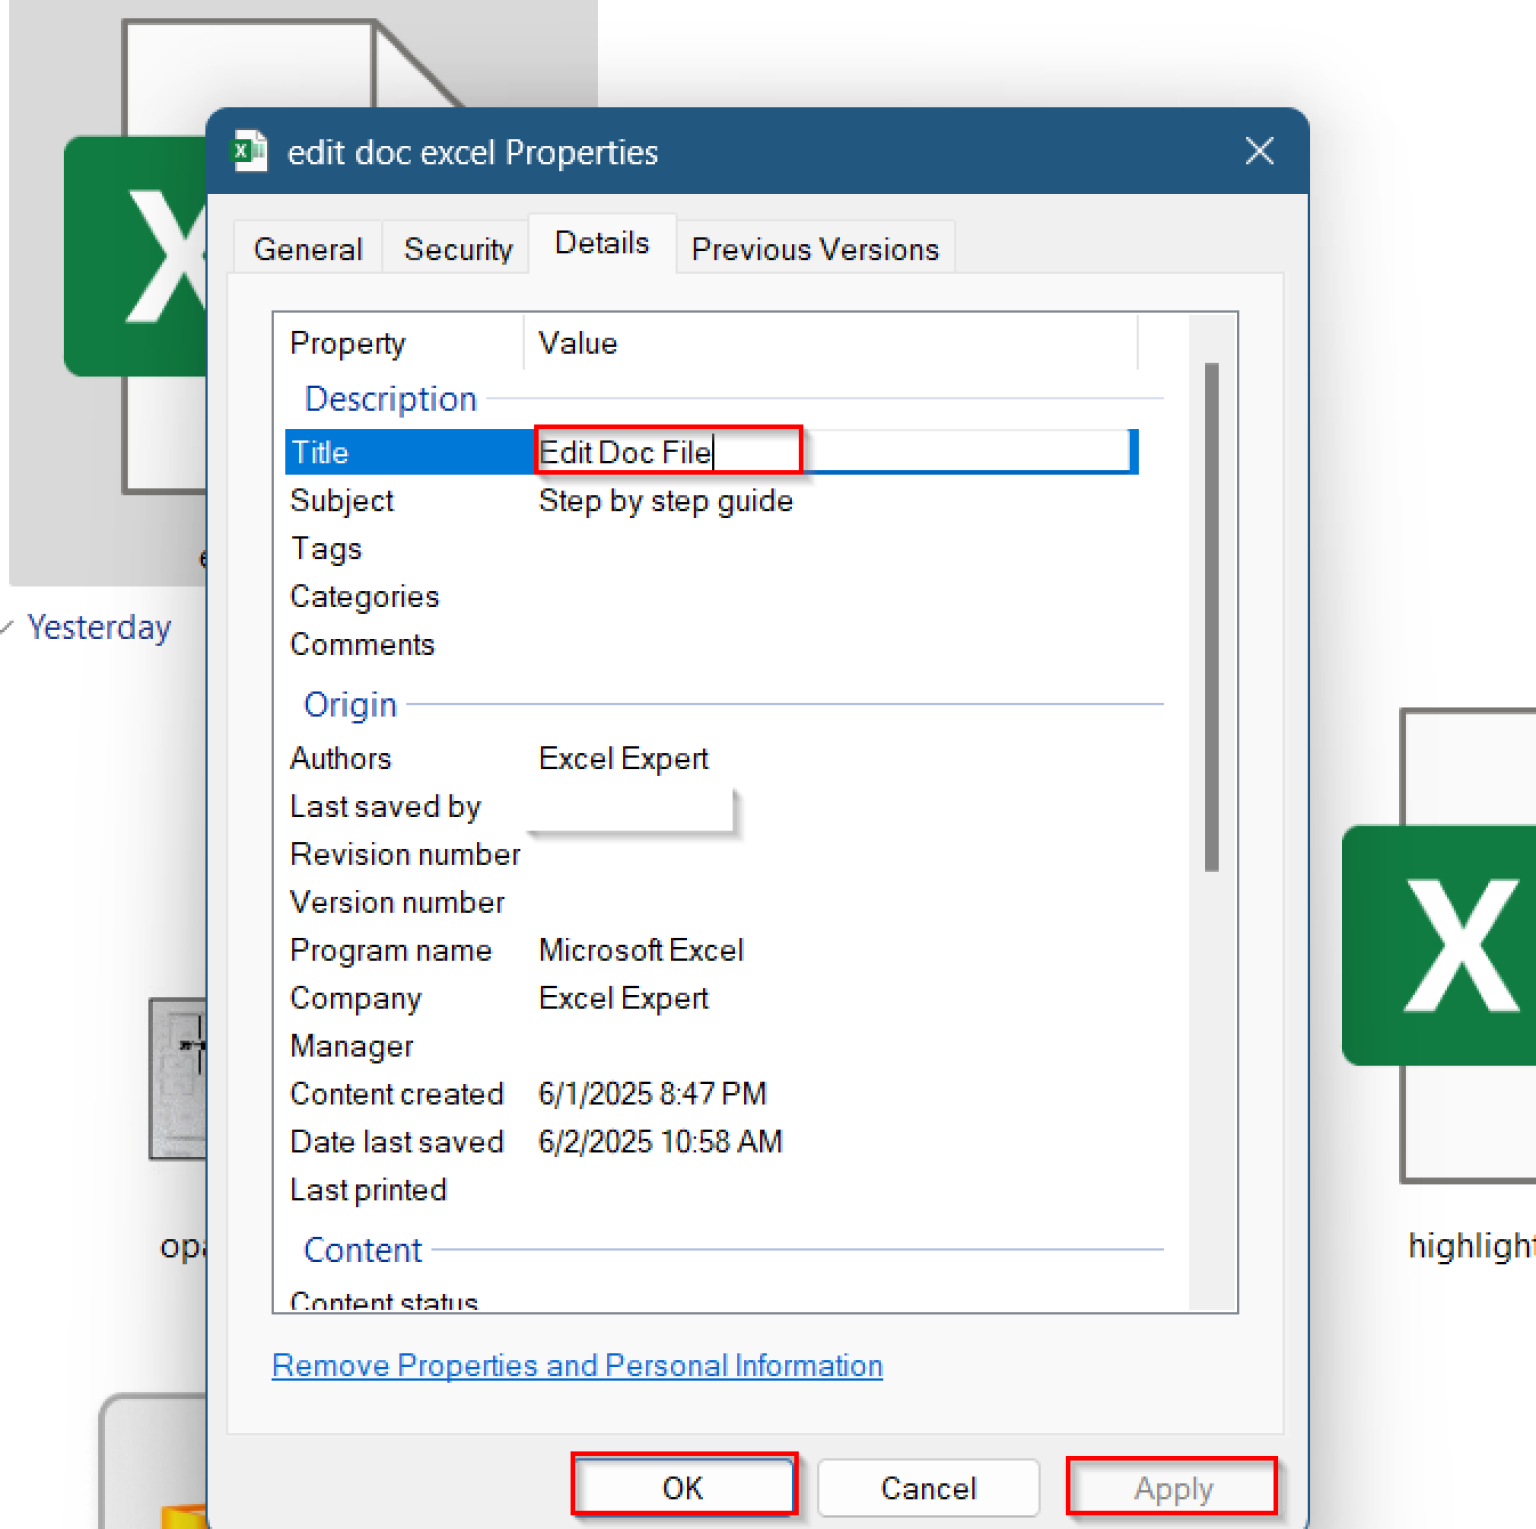Viewport: 1536px width, 1529px height.
Task: Open Remove Properties and Personal Information
Action: coord(577,1365)
